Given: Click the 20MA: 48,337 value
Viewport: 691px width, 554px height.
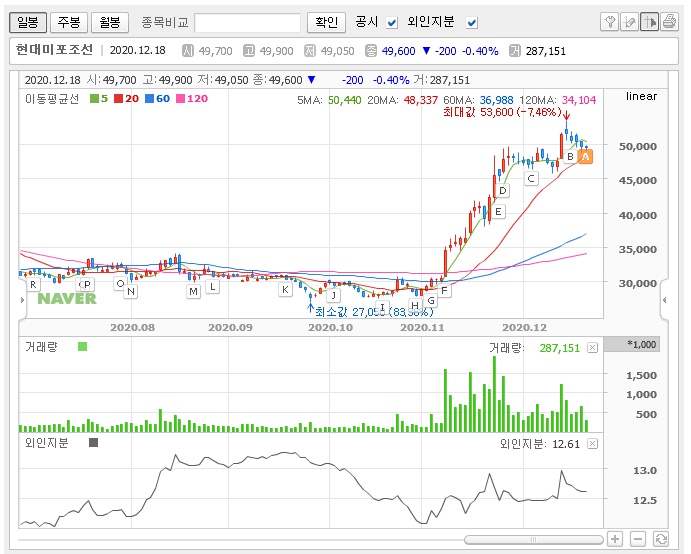Looking at the screenshot, I should click(x=403, y=100).
